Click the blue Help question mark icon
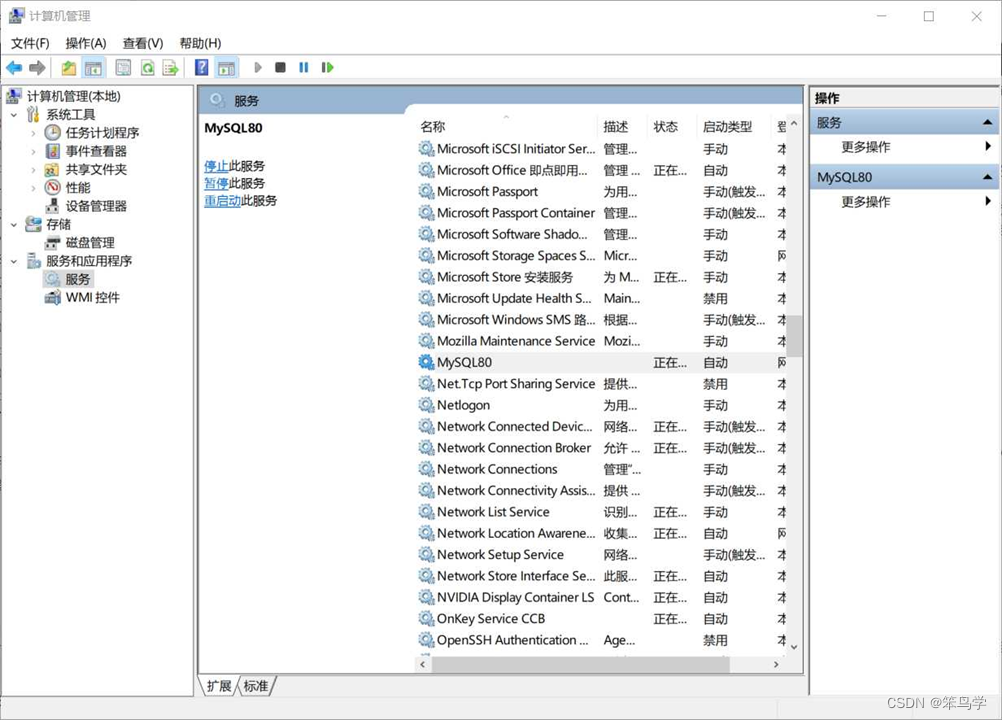Viewport: 1002px width, 720px height. click(201, 68)
